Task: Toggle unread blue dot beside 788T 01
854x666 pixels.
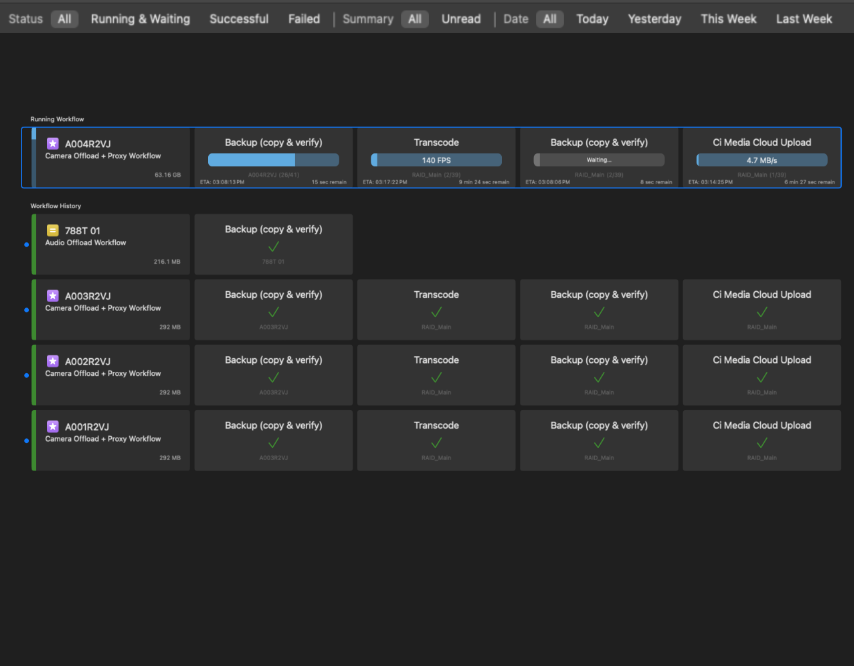Action: pos(26,244)
